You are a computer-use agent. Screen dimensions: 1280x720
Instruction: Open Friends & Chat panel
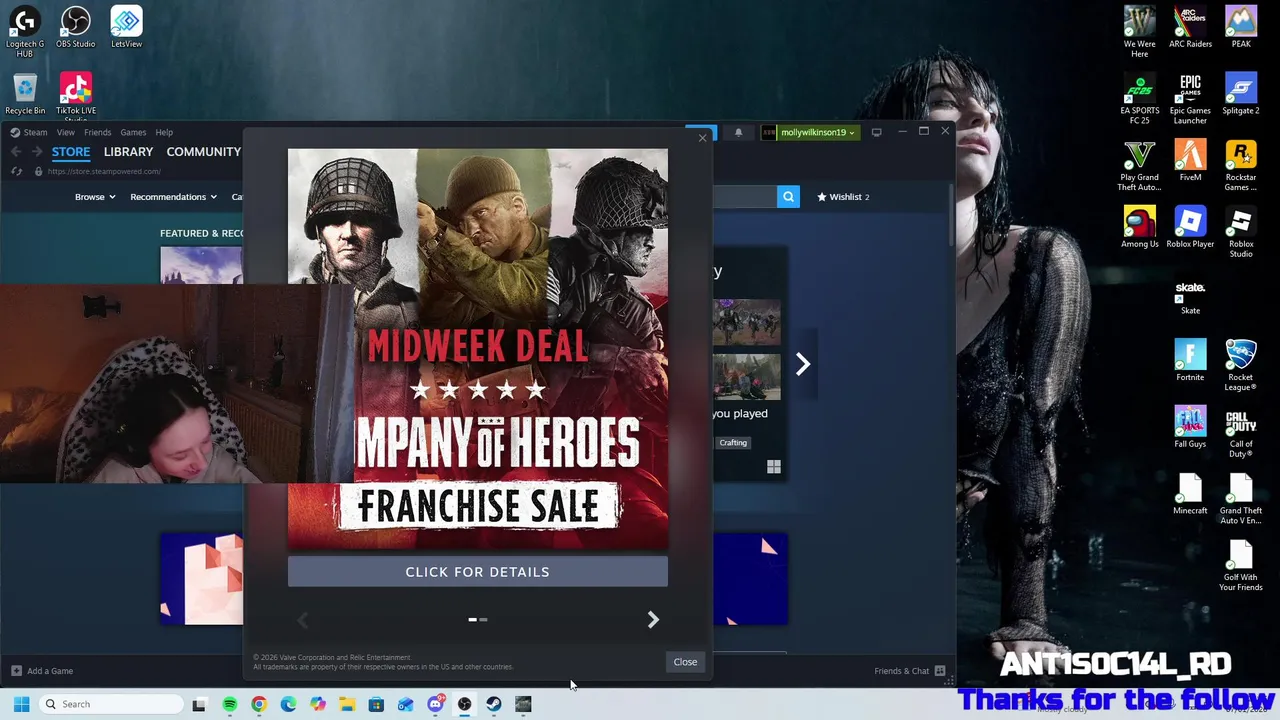(909, 671)
